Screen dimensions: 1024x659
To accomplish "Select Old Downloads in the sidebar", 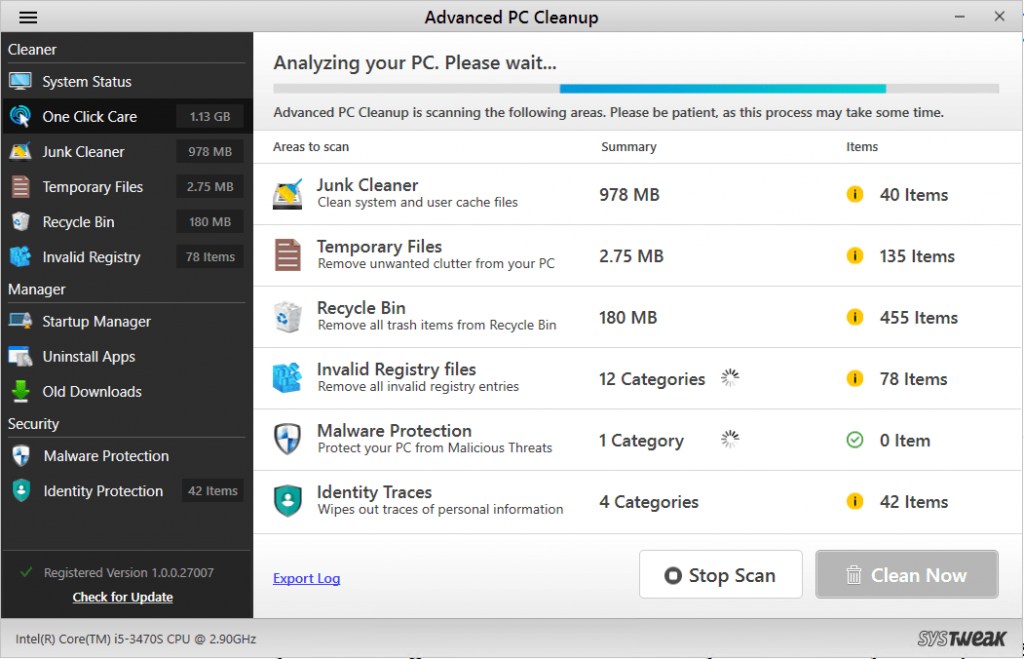I will pyautogui.click(x=93, y=391).
